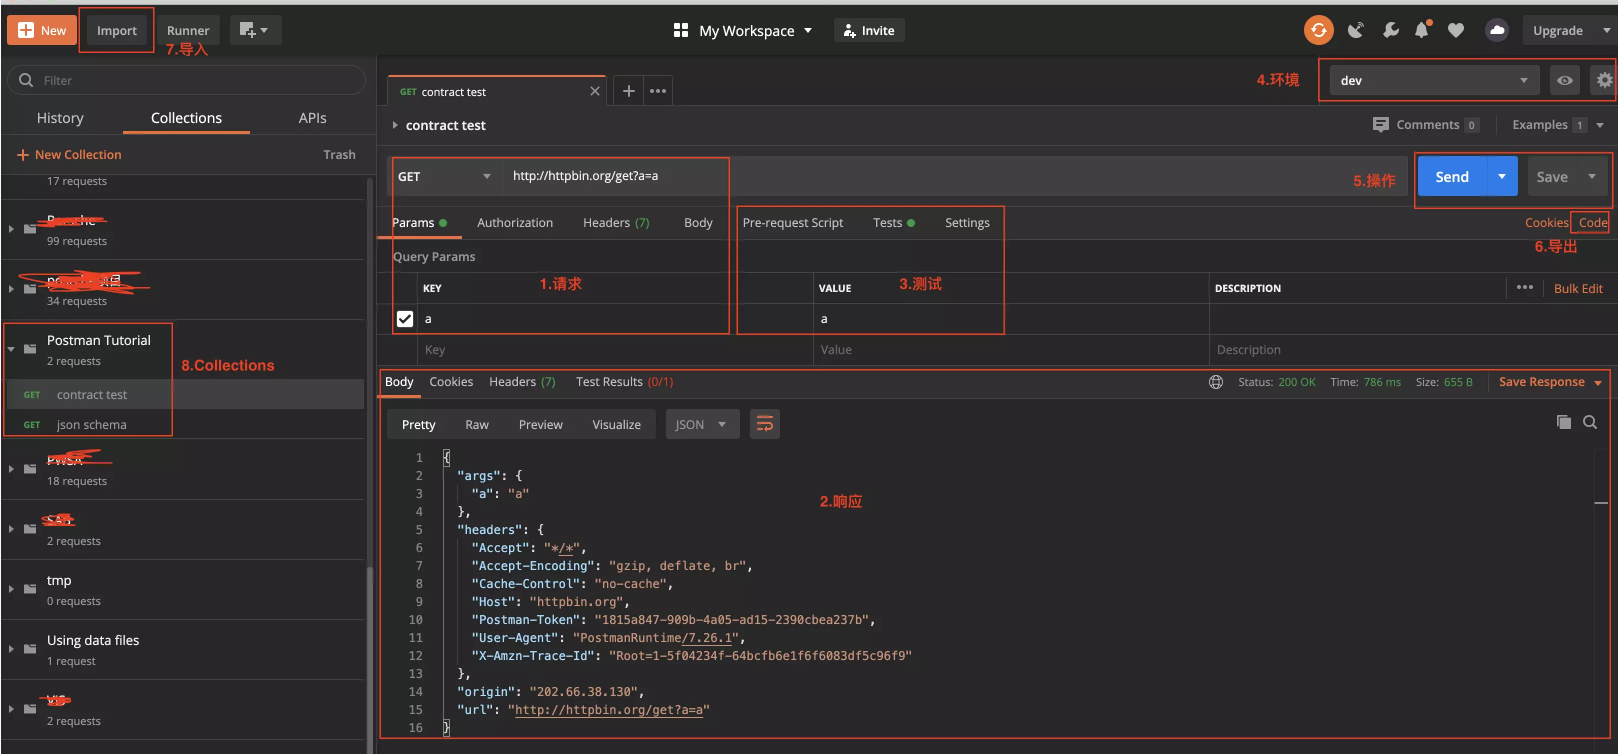Open new tab with plus icon
Image resolution: width=1618 pixels, height=754 pixels.
pyautogui.click(x=628, y=91)
